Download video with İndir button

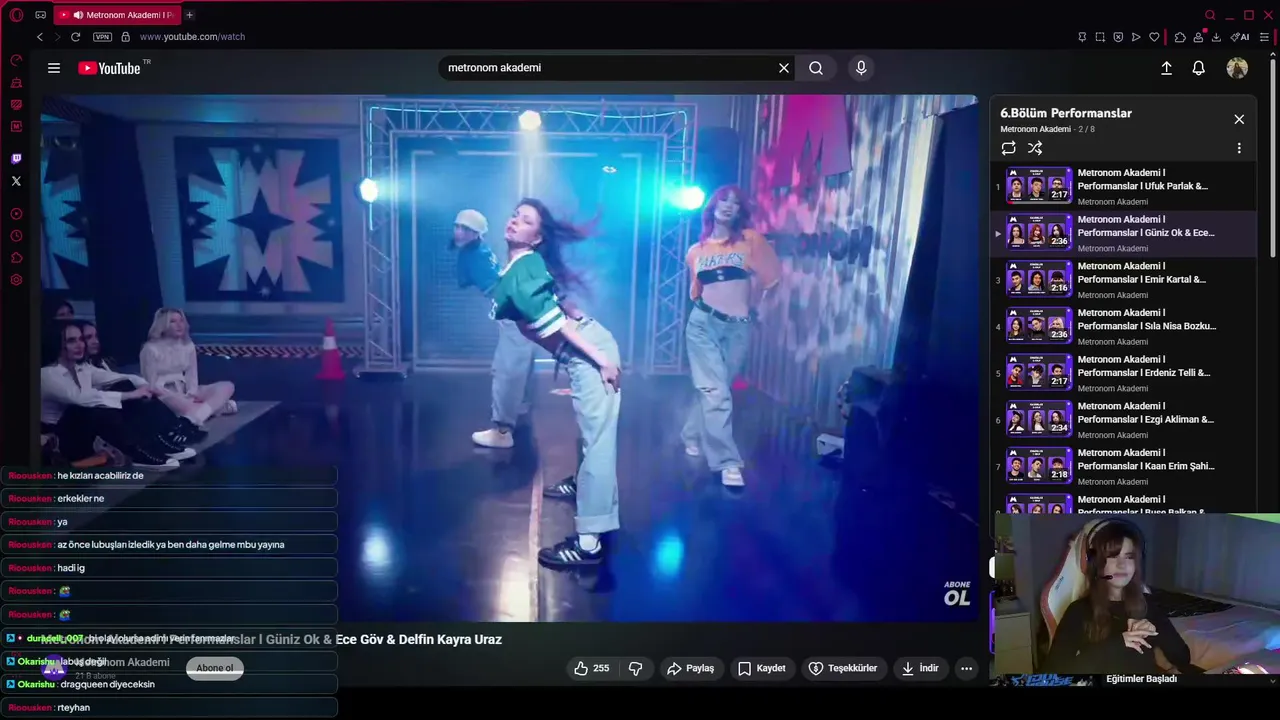coord(920,668)
